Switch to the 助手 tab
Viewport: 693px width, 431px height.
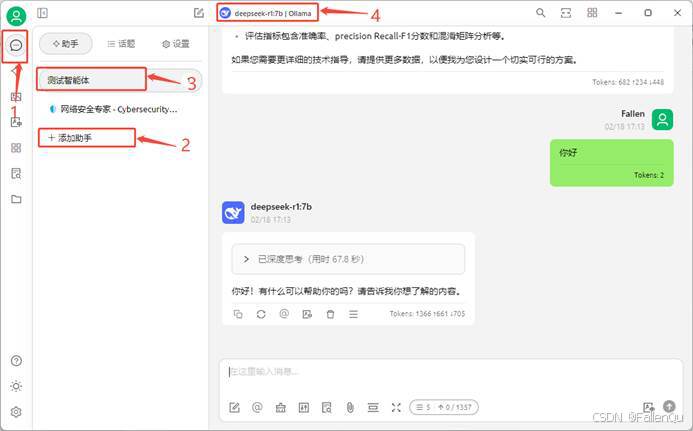click(x=66, y=44)
